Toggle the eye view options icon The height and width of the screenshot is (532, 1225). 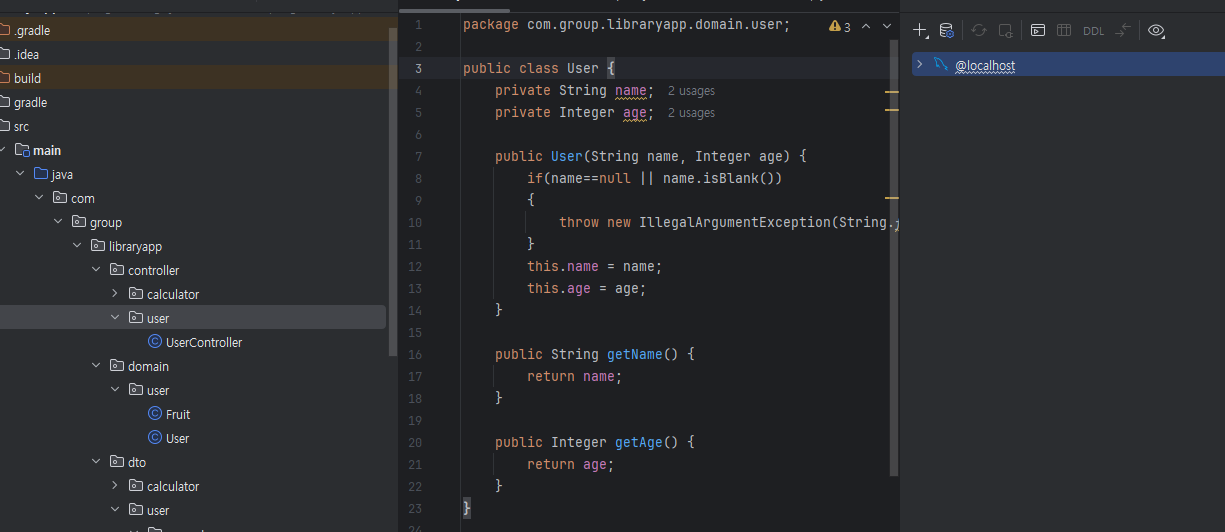pos(1156,30)
